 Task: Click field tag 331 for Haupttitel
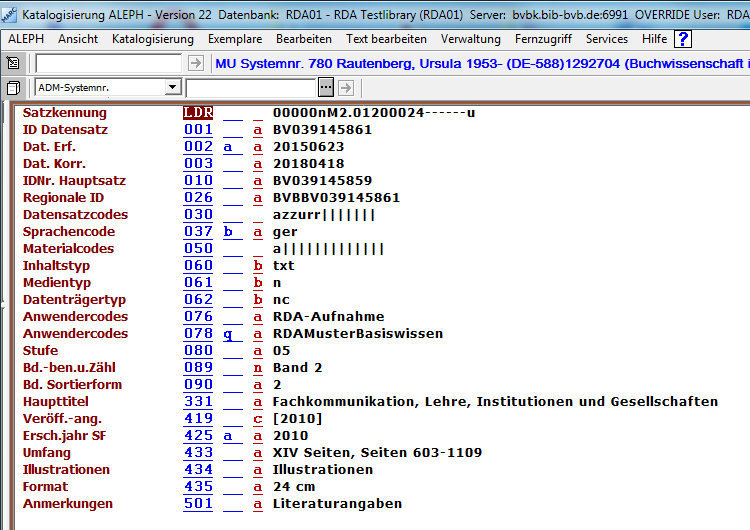tap(198, 402)
